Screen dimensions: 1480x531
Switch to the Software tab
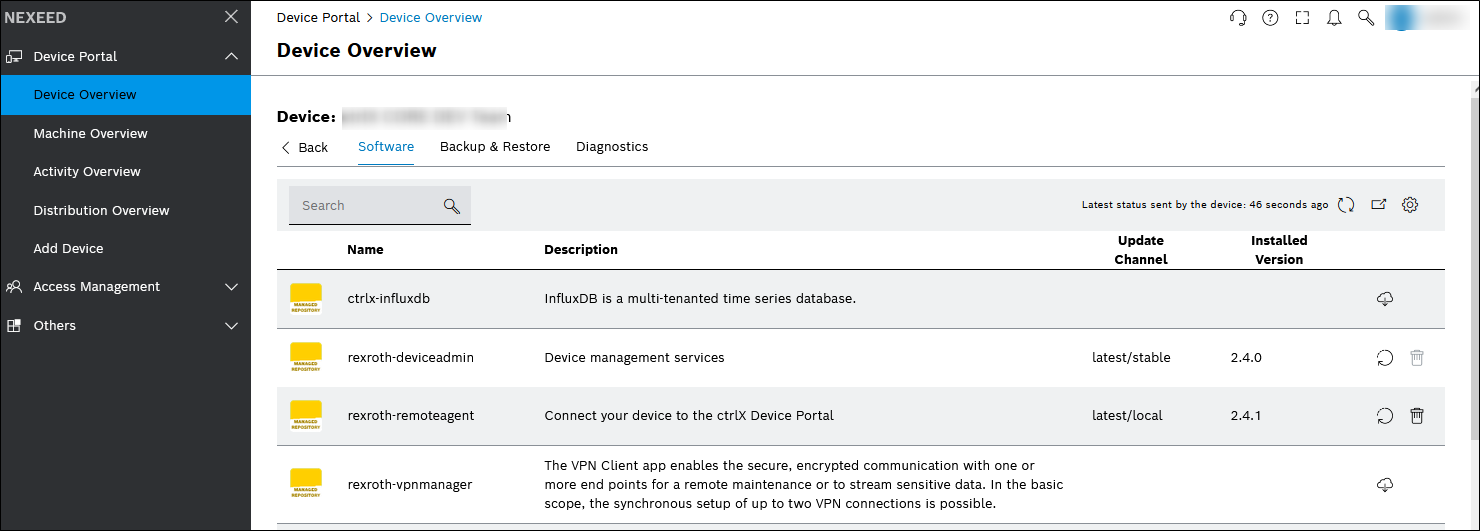(386, 147)
